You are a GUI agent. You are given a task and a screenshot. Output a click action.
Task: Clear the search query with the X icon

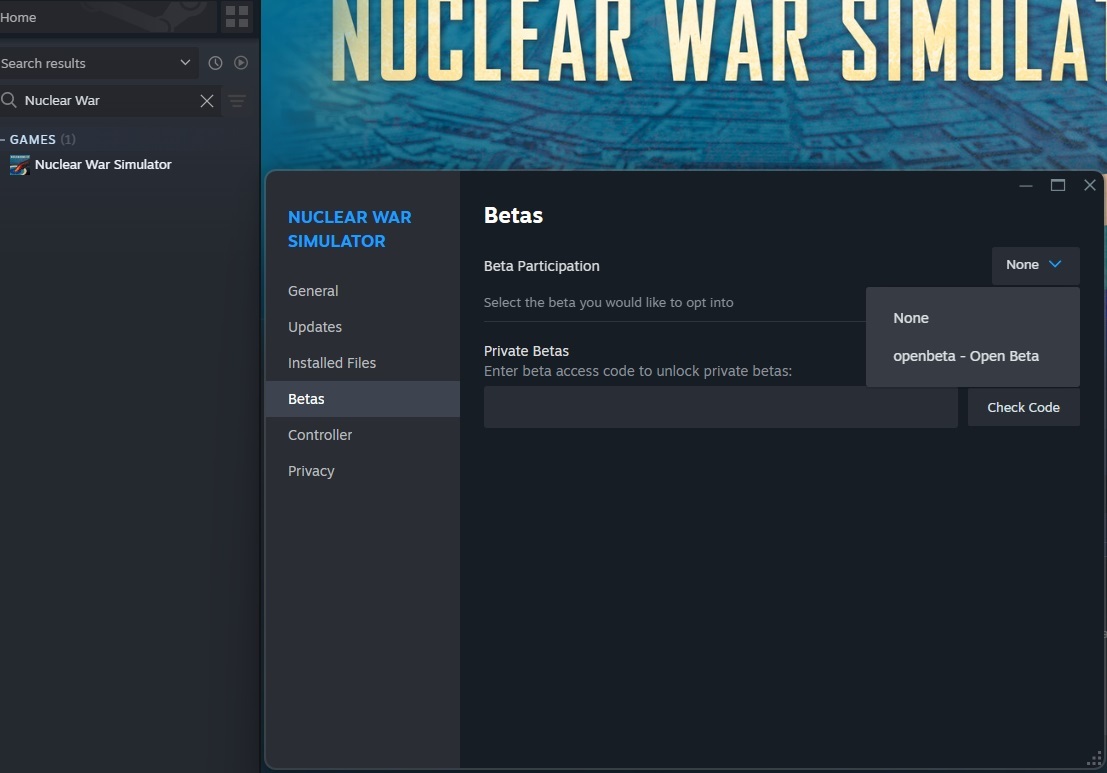pos(207,101)
